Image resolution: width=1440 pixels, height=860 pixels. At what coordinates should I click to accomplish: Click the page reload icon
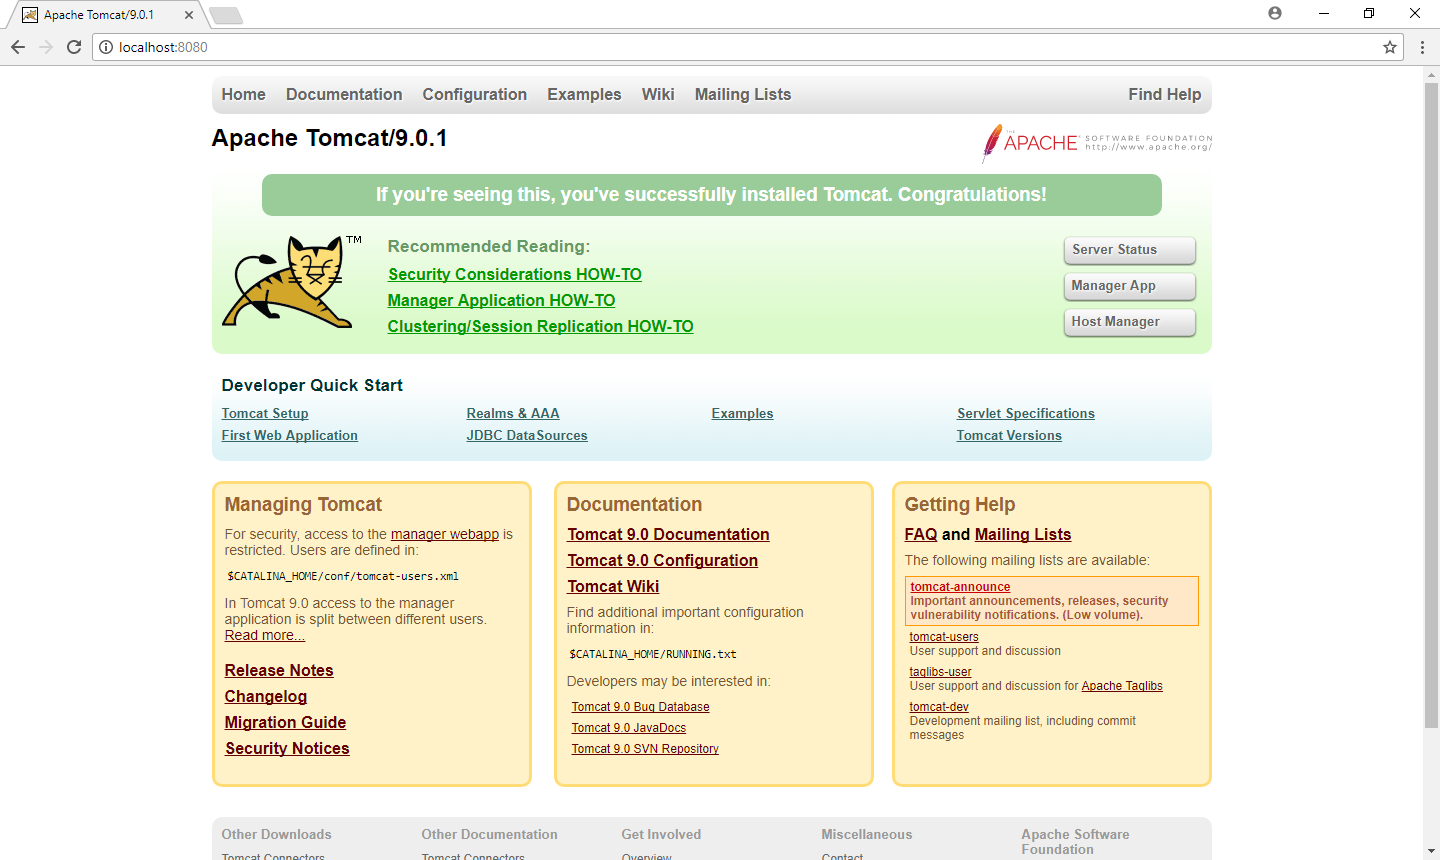coord(74,46)
